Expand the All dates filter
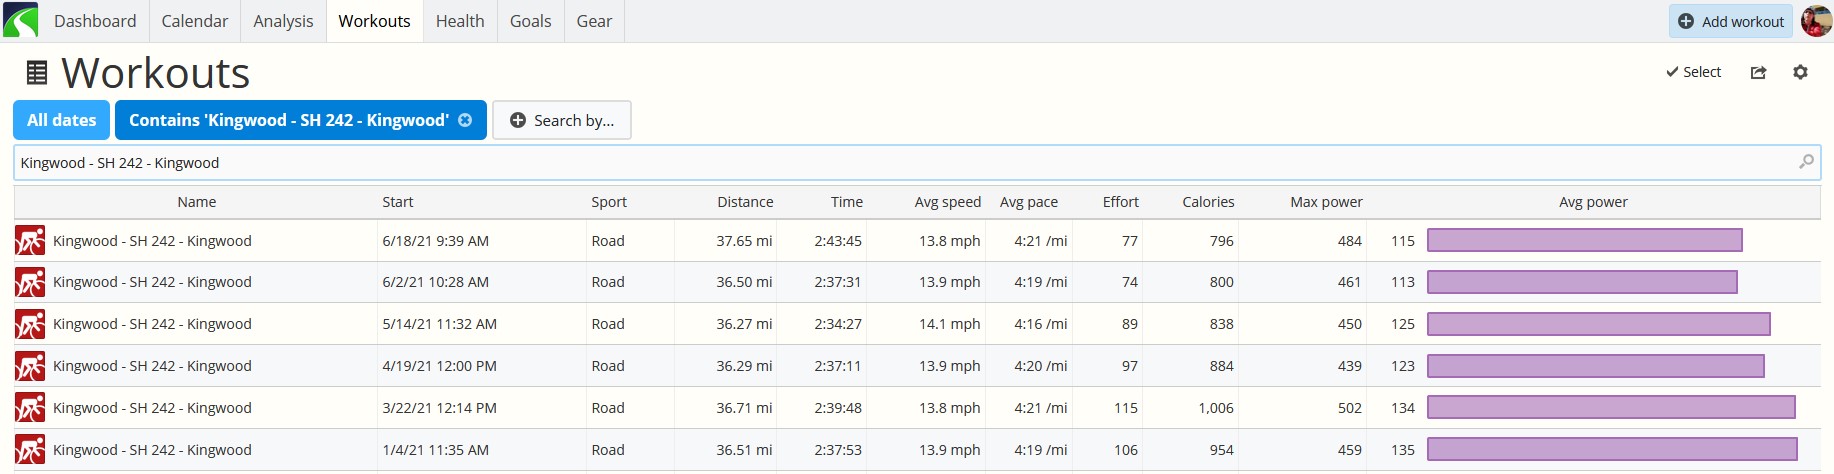Screen dimensions: 1834x474 pos(62,120)
